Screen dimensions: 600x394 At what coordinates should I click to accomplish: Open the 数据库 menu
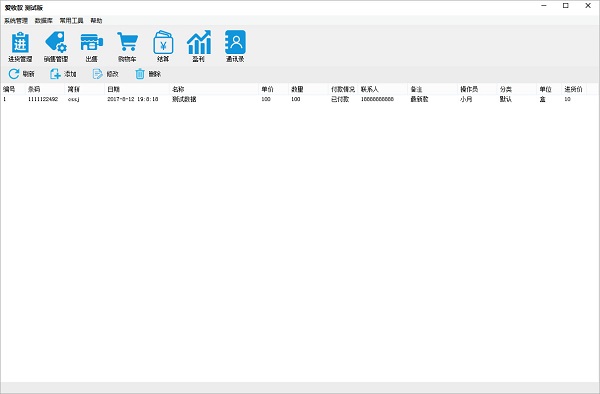tap(44, 21)
